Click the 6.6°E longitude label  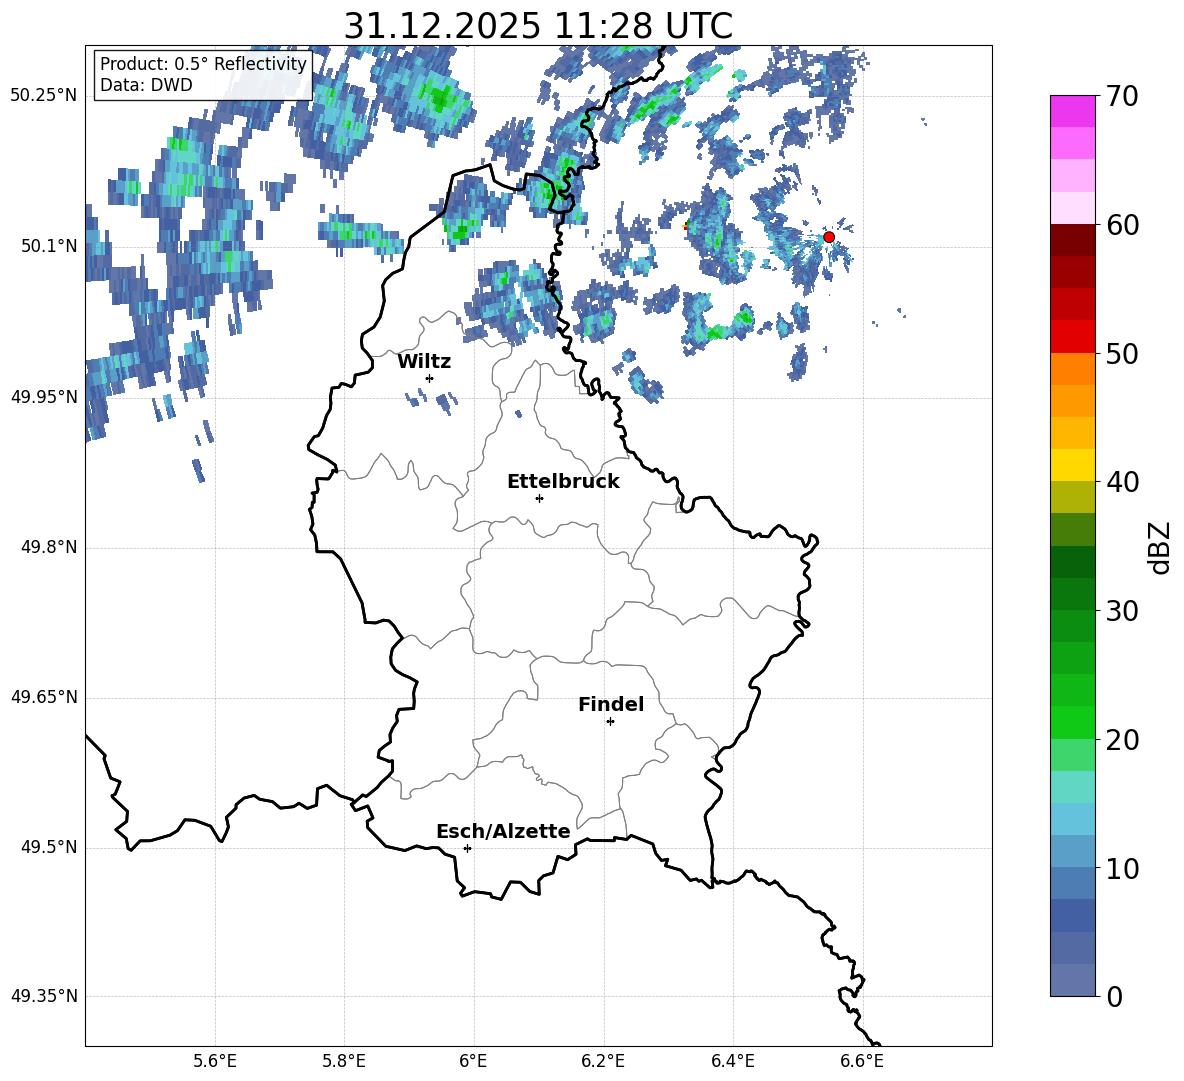click(x=862, y=1061)
